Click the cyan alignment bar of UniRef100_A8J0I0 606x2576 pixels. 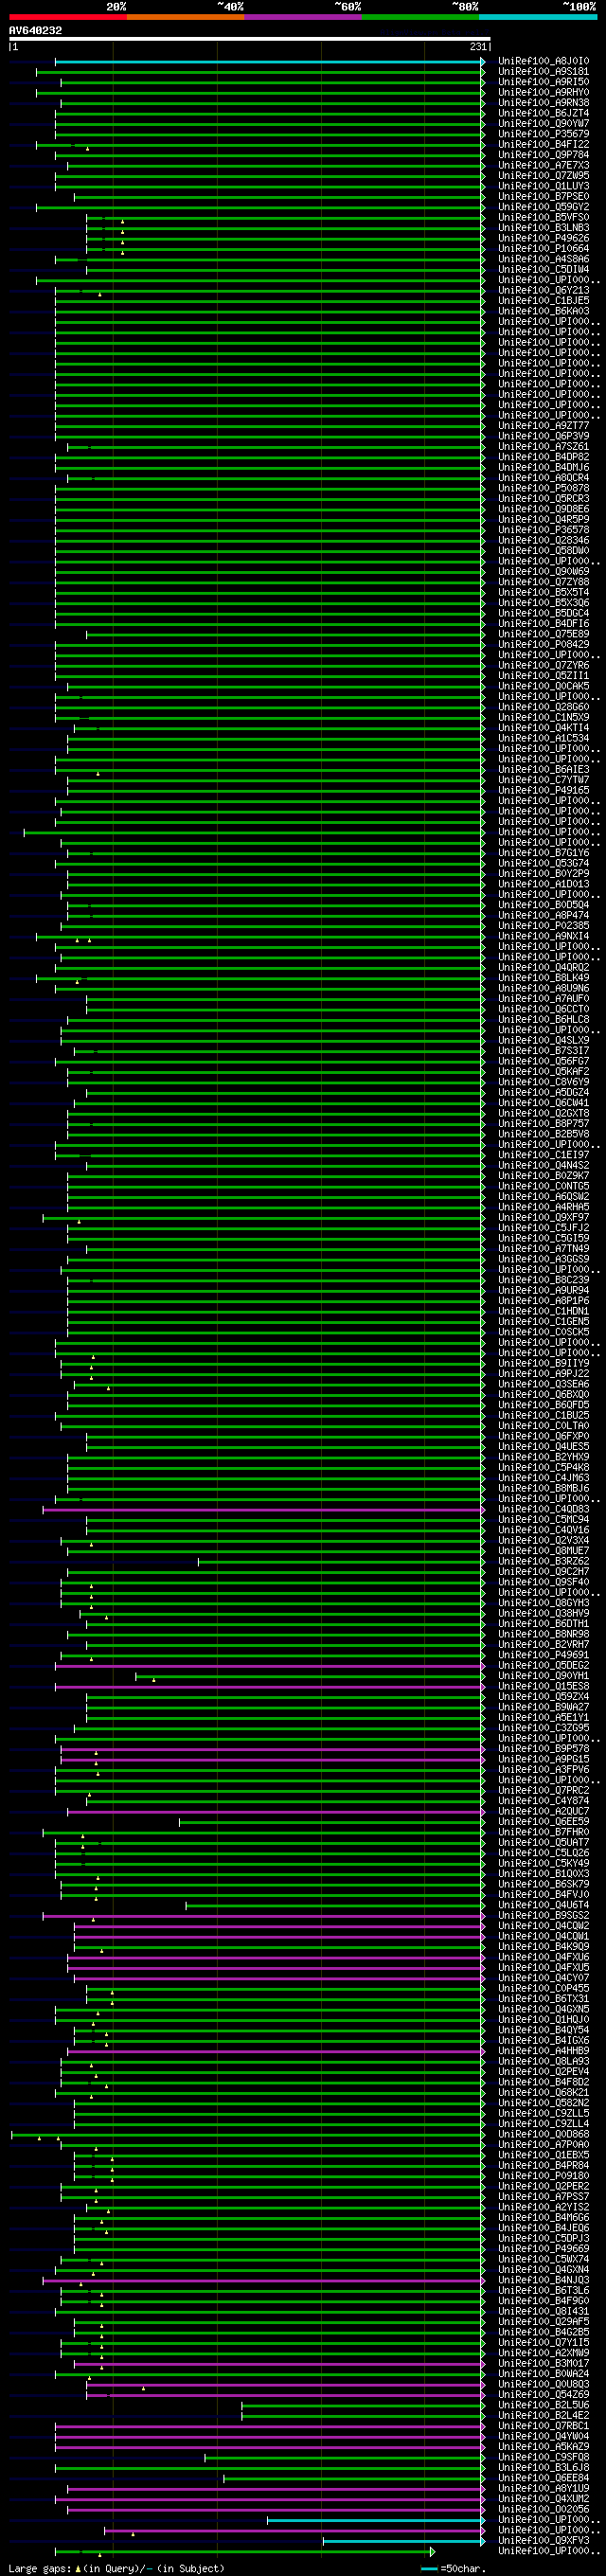[269, 62]
